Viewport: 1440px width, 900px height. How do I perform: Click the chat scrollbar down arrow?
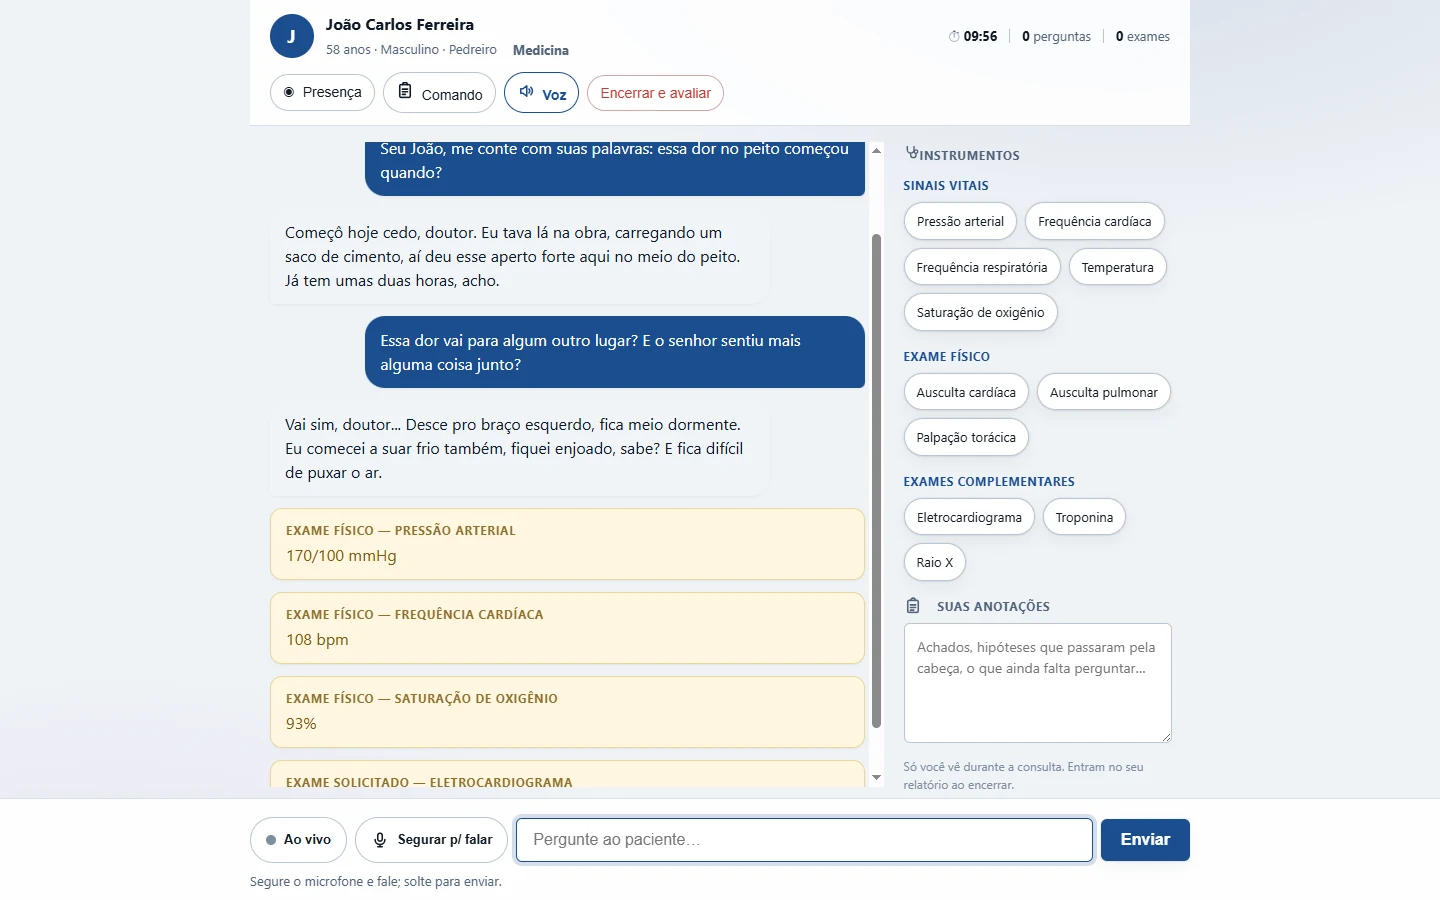click(876, 777)
